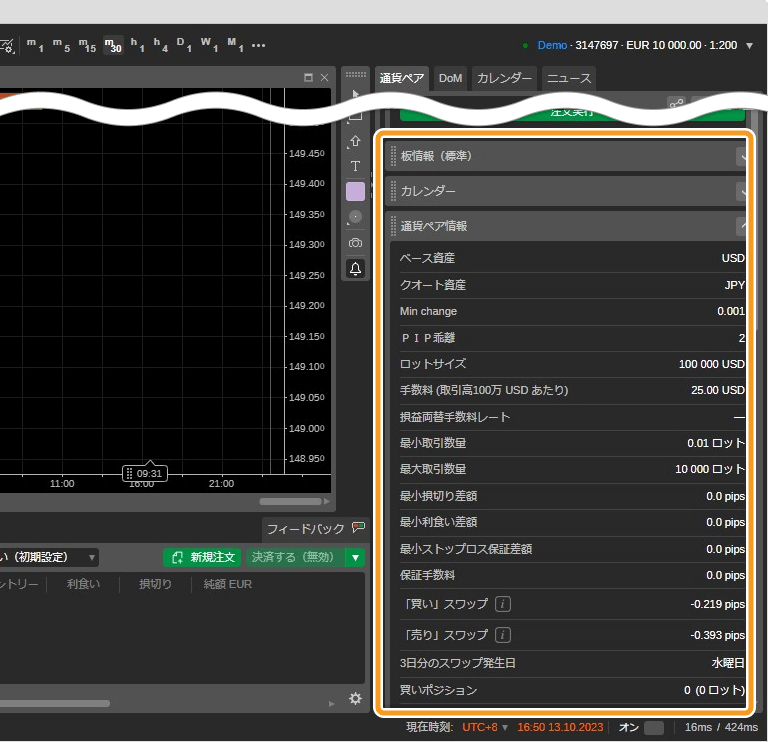Viewport: 768px width, 742px height.
Task: Close the chart panel
Action: click(x=324, y=77)
